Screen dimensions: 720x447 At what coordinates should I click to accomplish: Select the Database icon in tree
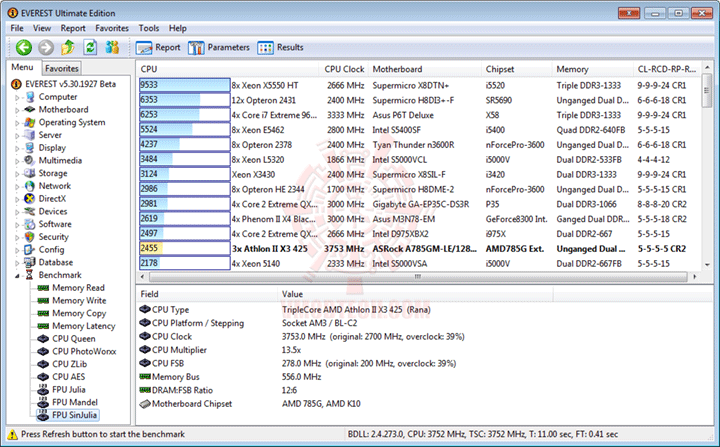coord(29,262)
